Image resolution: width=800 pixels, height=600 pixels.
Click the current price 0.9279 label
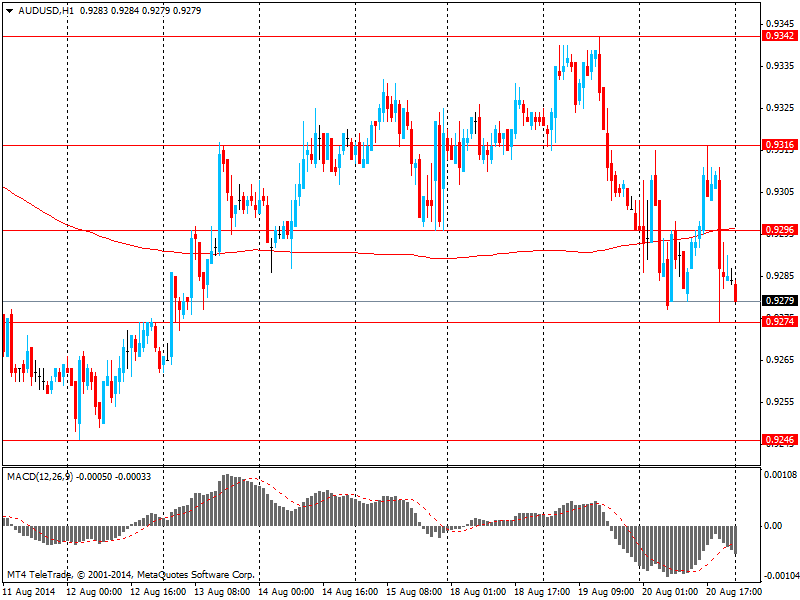coord(780,301)
